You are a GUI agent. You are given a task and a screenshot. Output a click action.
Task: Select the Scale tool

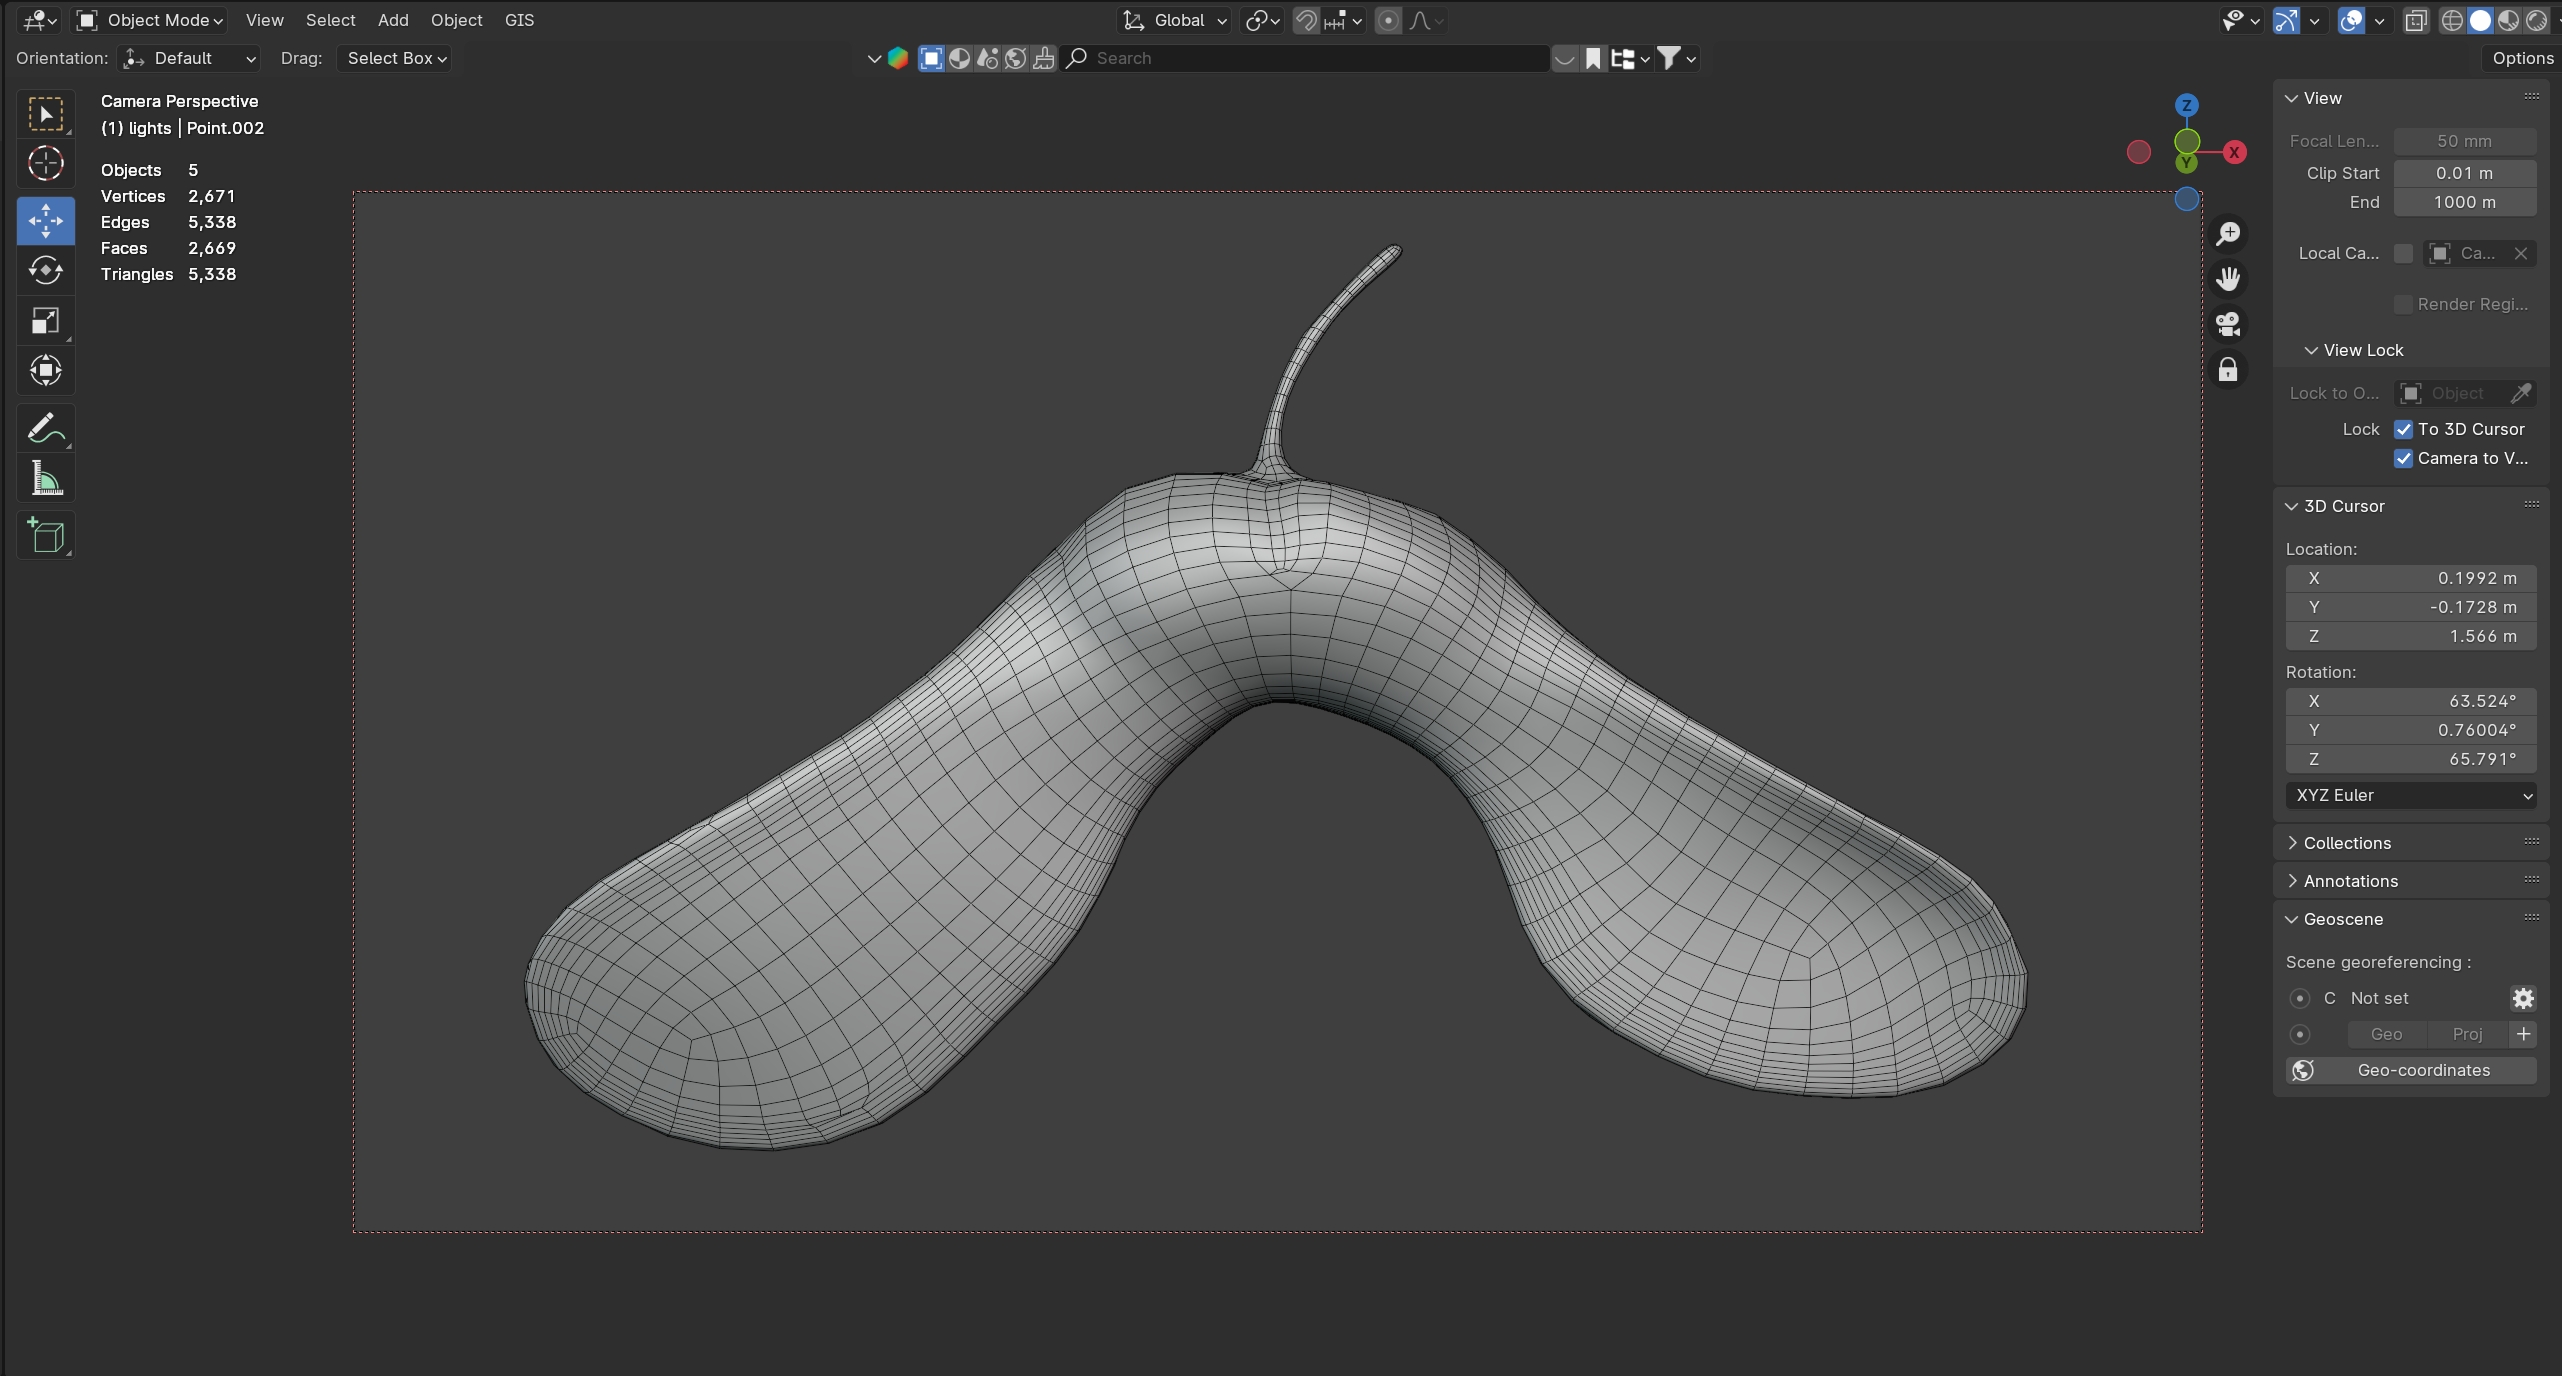point(46,321)
